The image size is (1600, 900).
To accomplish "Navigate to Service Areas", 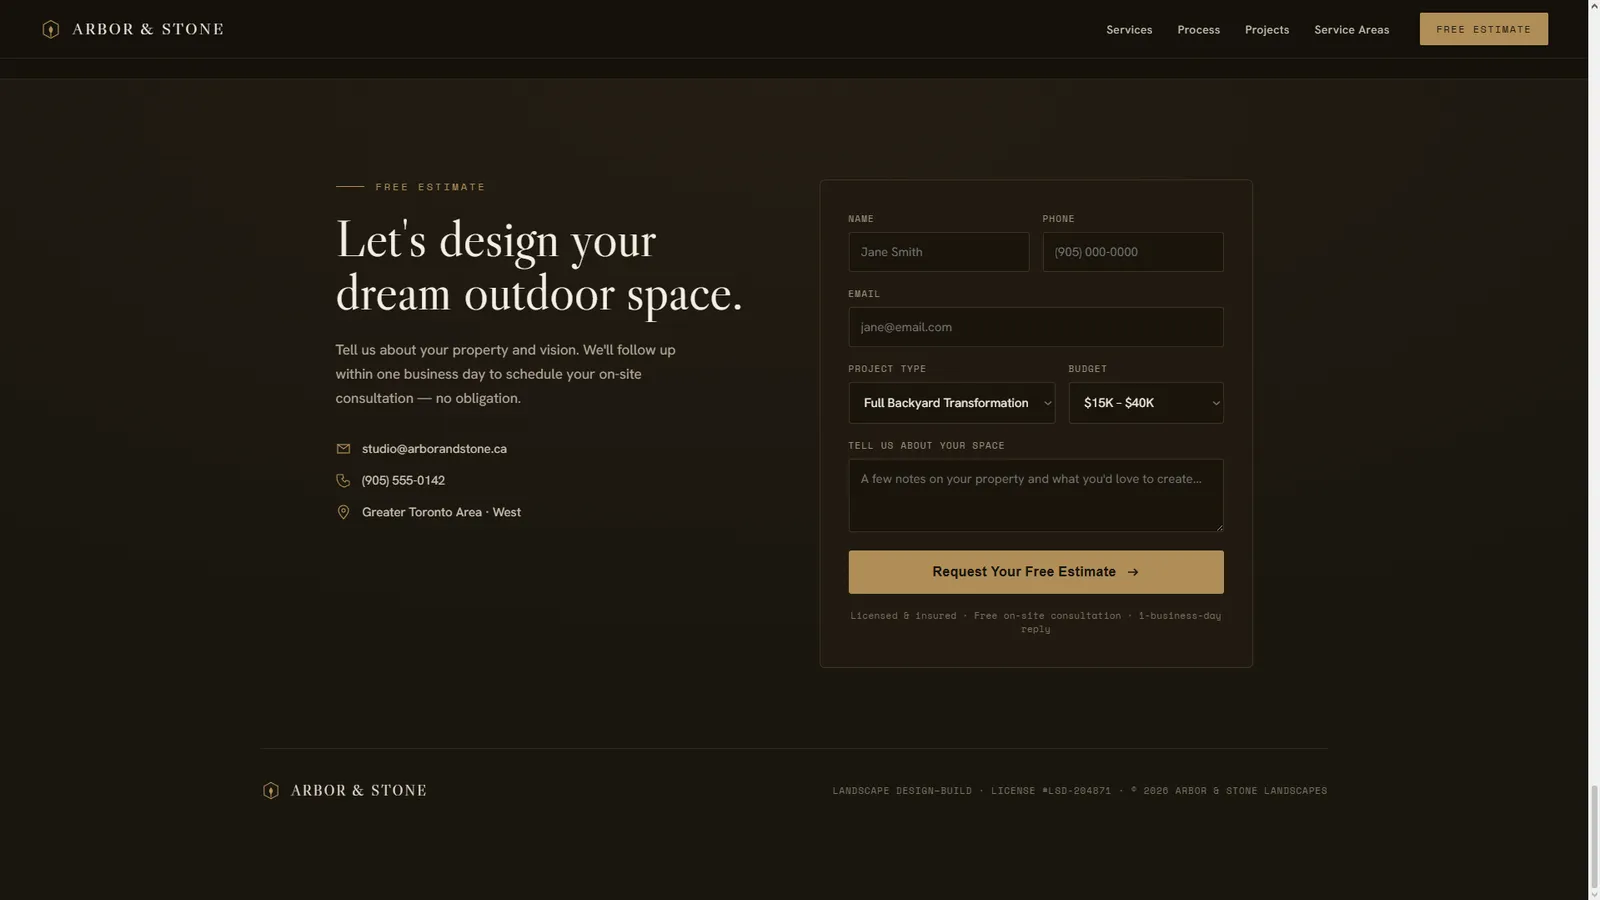I will click(x=1351, y=30).
